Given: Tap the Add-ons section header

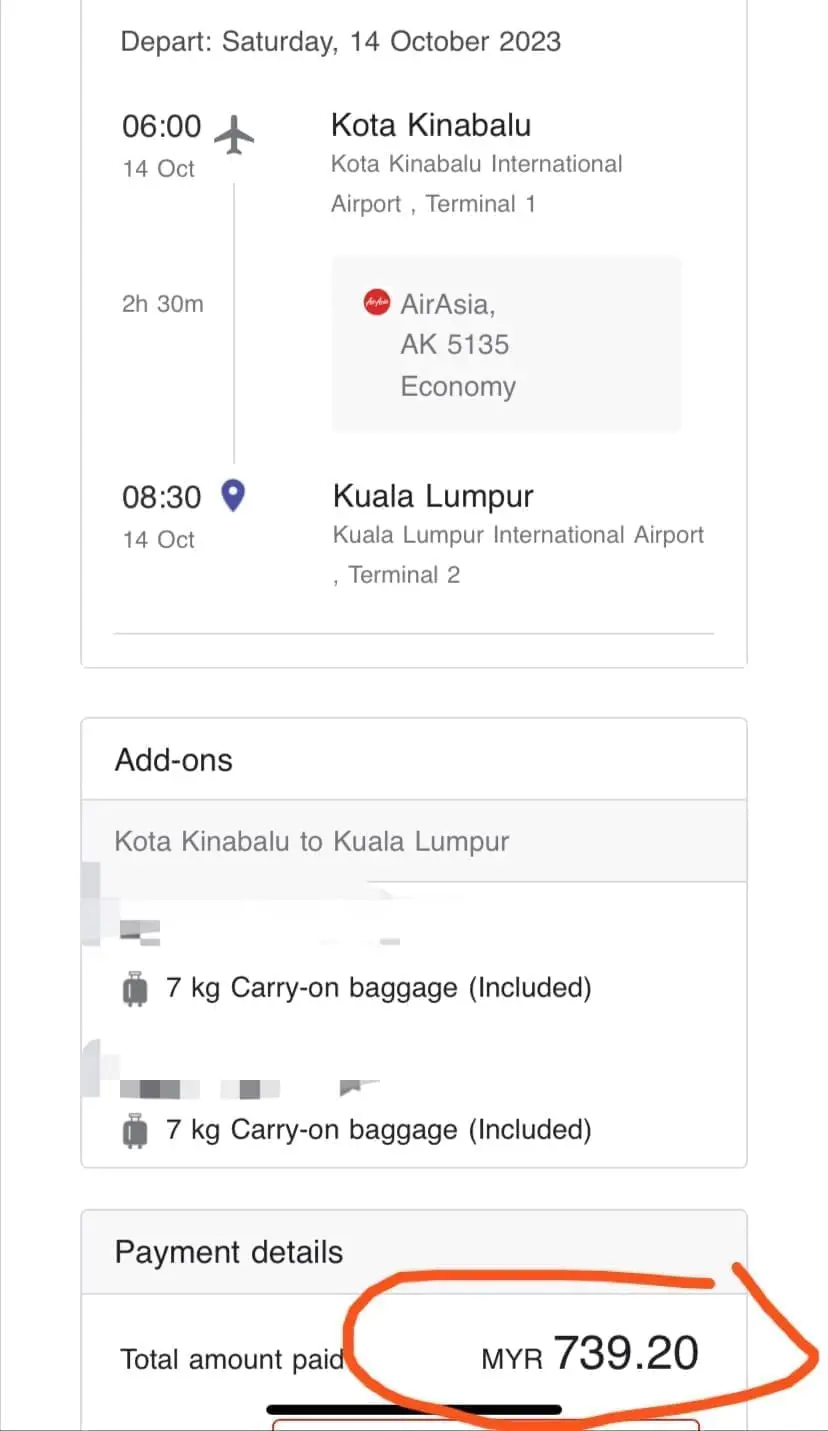Looking at the screenshot, I should [x=174, y=760].
